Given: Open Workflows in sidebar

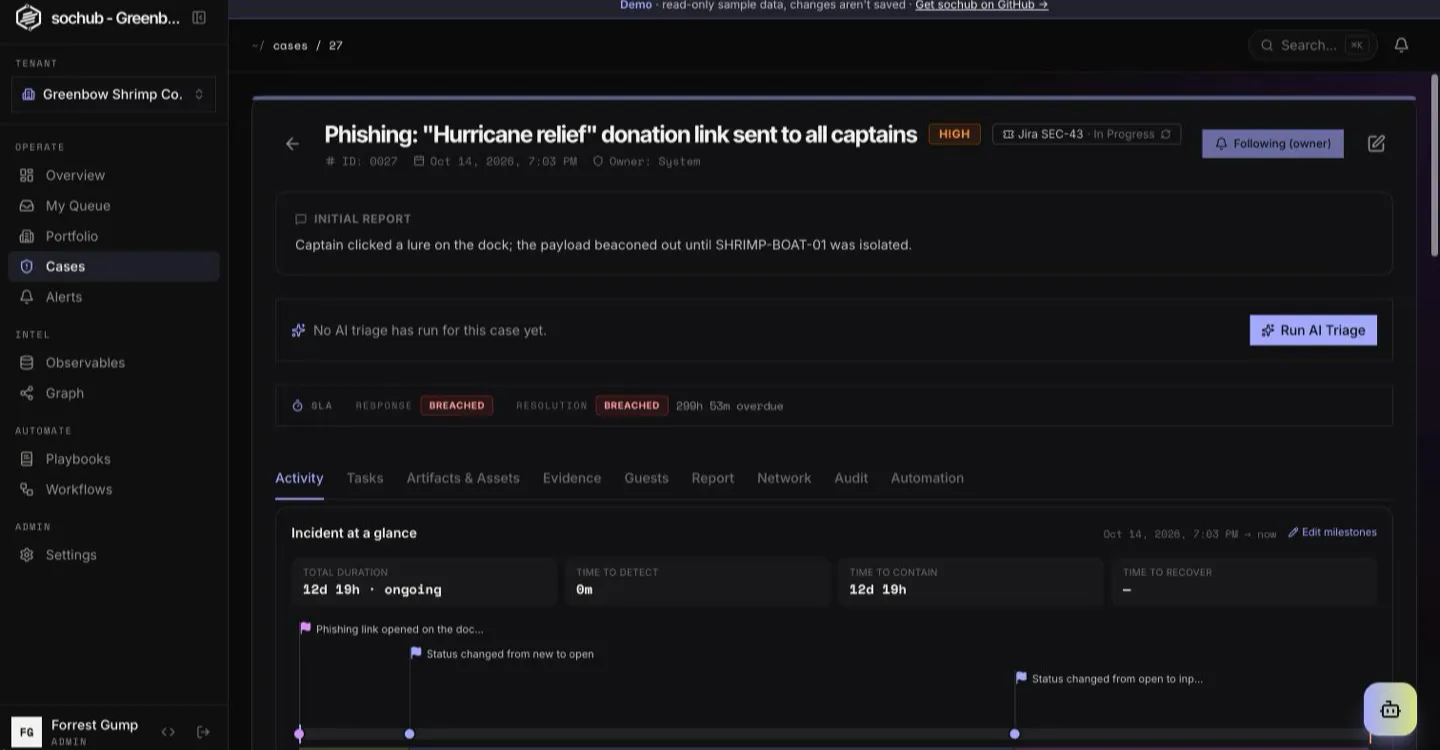Looking at the screenshot, I should click(114, 489).
